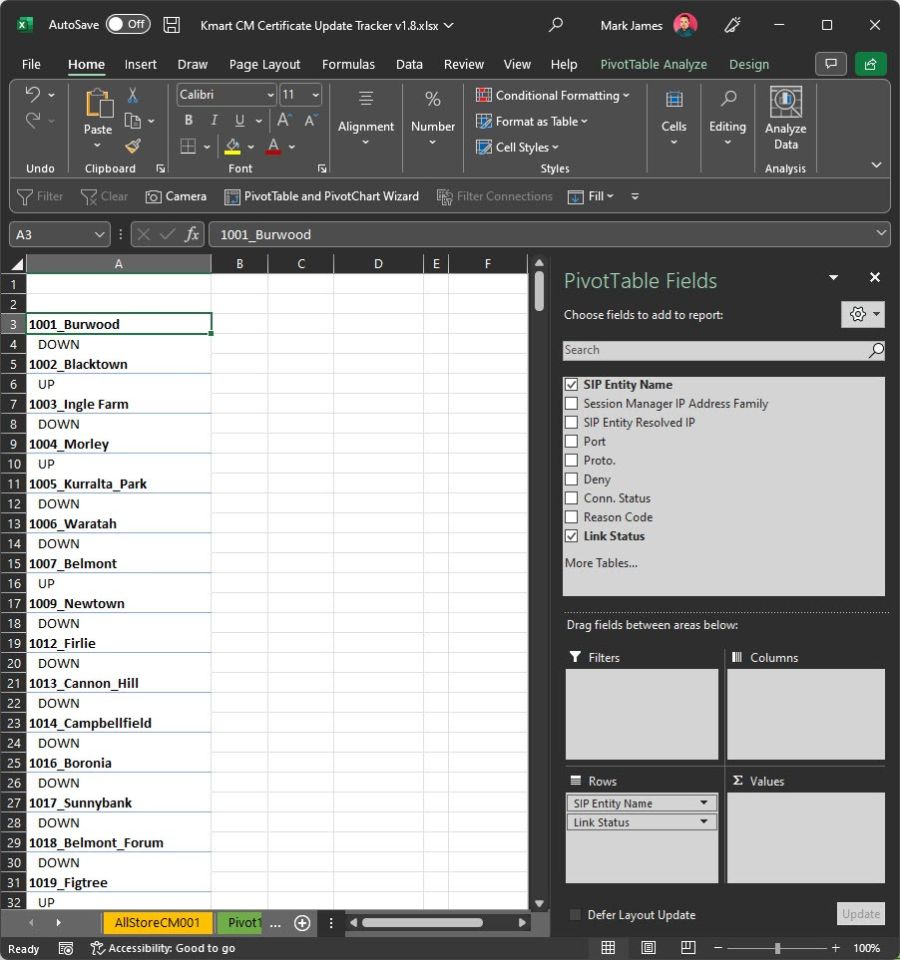
Task: Check the SIP Entity Resolved IP field
Action: pyautogui.click(x=571, y=422)
